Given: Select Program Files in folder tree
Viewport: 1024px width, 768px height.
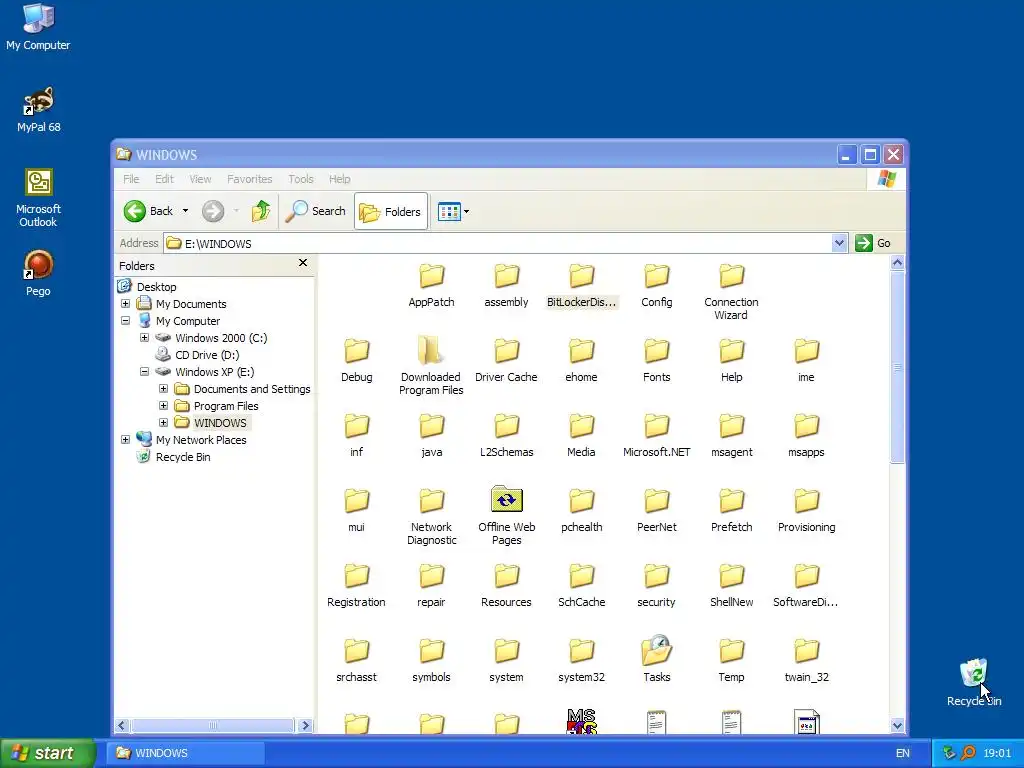Looking at the screenshot, I should pyautogui.click(x=225, y=406).
